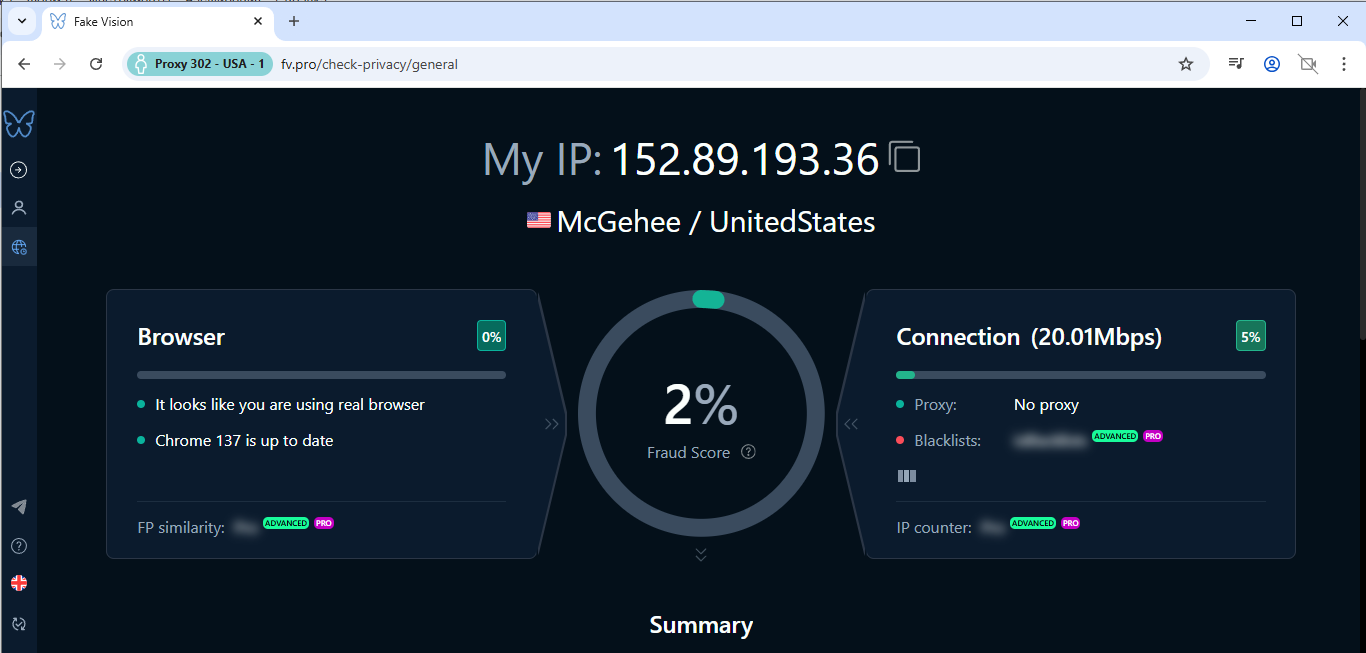
Task: Open the tab search dropdown arrow
Action: click(21, 21)
